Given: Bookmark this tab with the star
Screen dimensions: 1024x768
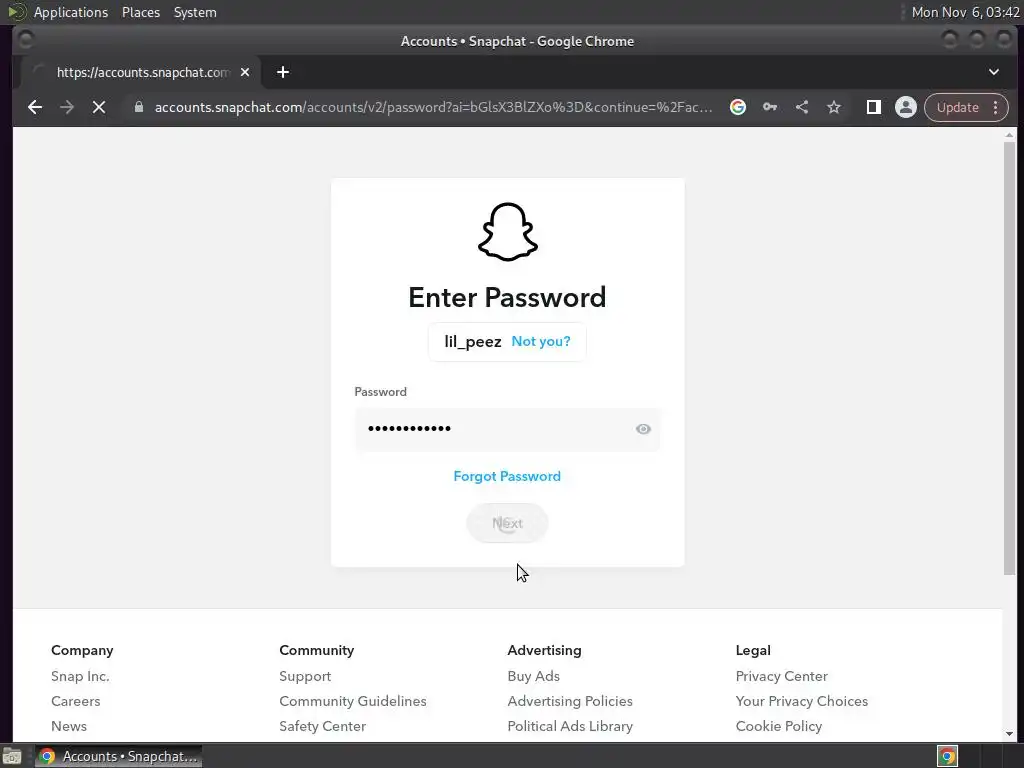Looking at the screenshot, I should [834, 107].
